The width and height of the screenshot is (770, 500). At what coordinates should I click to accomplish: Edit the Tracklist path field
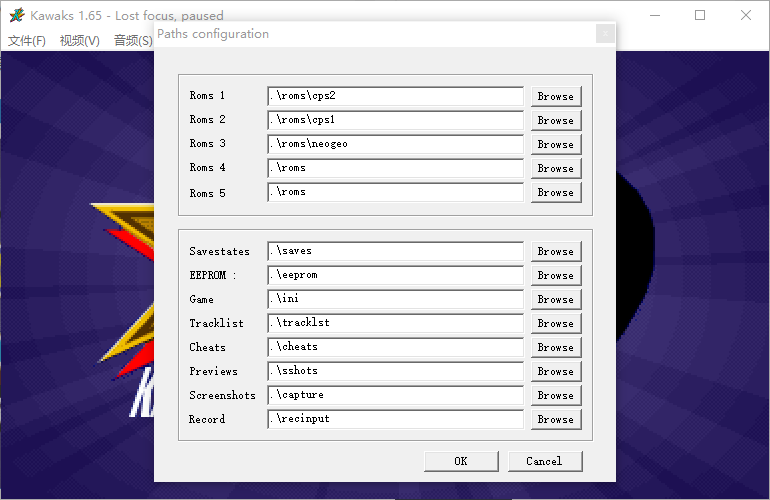click(x=395, y=324)
